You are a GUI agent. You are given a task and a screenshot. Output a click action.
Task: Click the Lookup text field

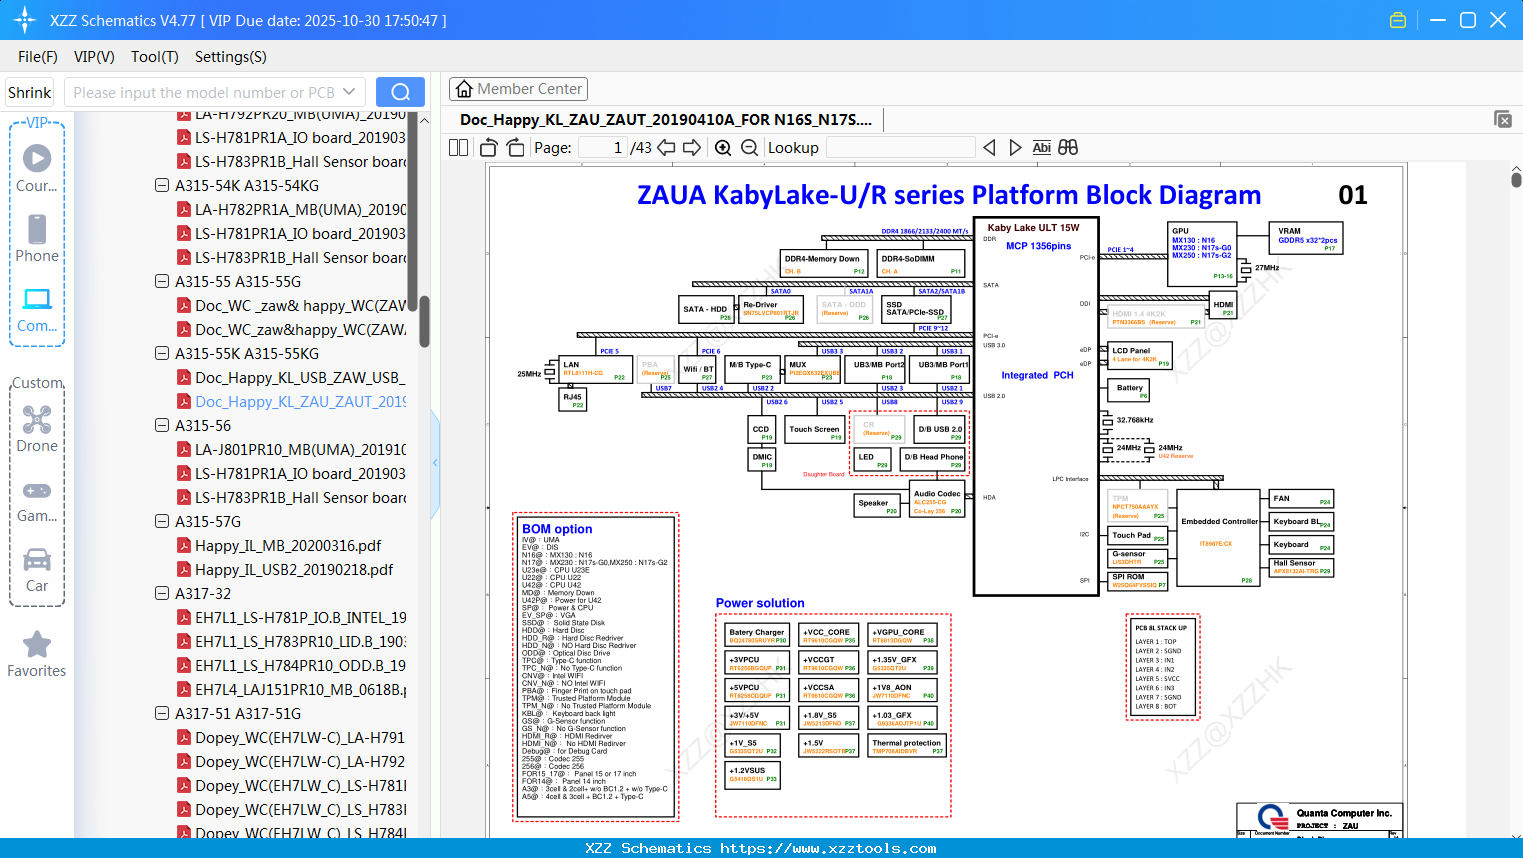[x=900, y=148]
